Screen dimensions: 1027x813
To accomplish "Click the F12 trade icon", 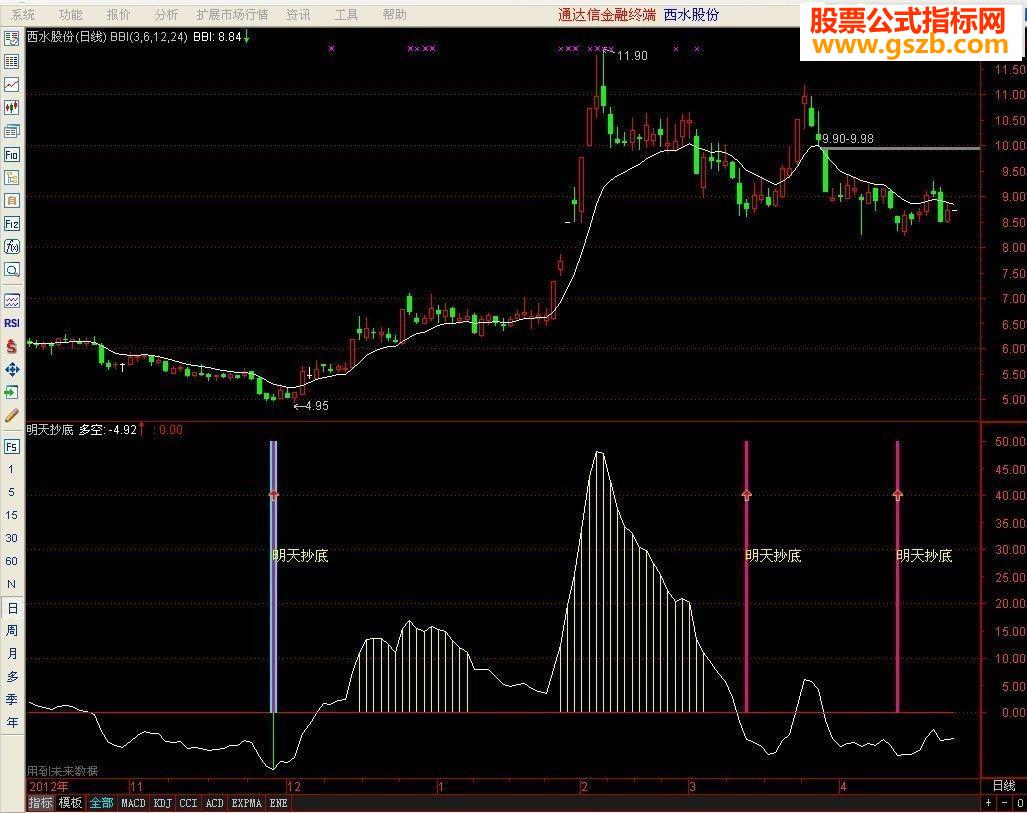I will (12, 224).
